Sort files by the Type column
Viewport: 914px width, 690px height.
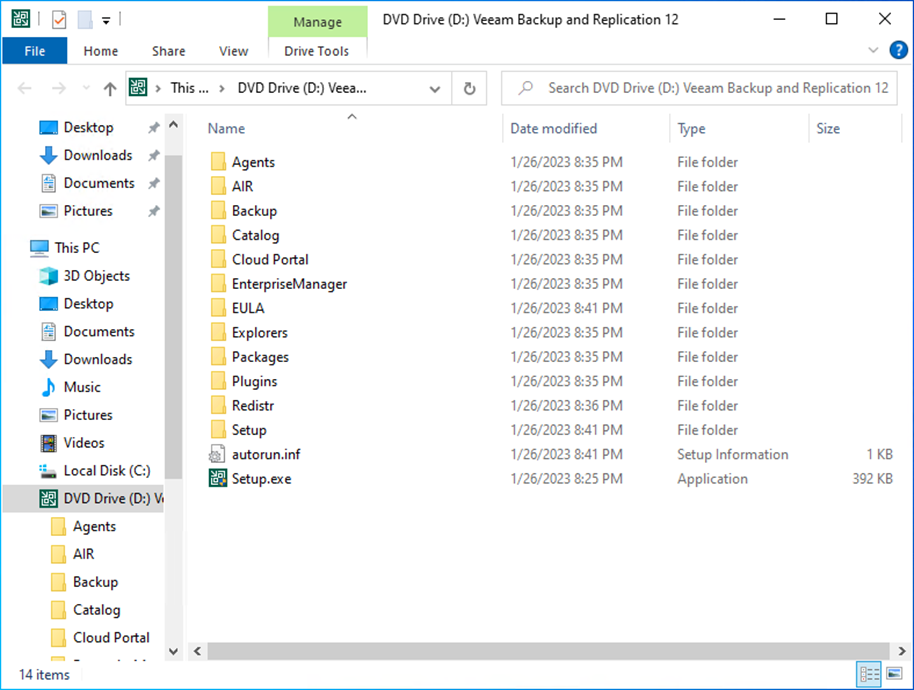691,128
